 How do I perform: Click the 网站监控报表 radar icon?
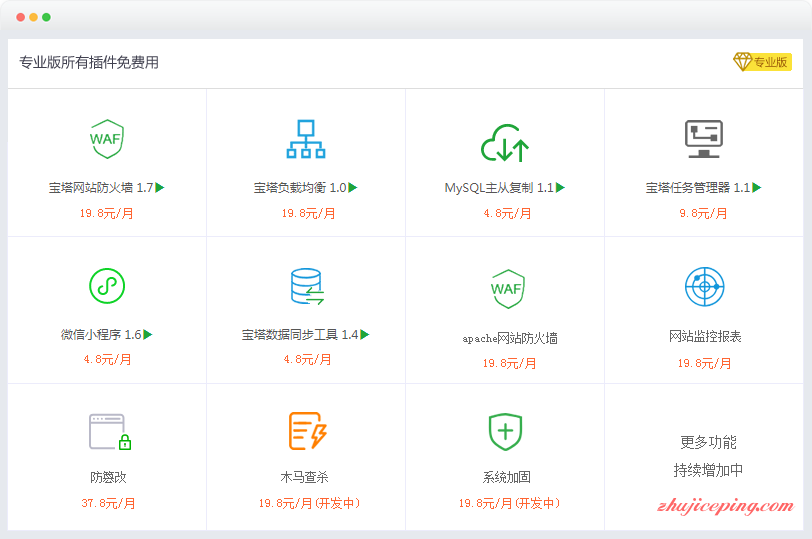pos(704,286)
